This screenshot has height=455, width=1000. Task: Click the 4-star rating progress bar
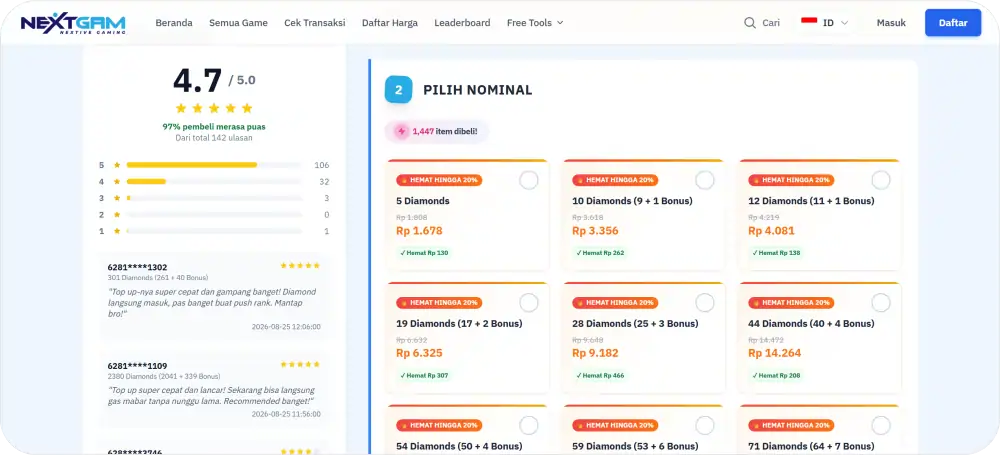click(x=214, y=182)
